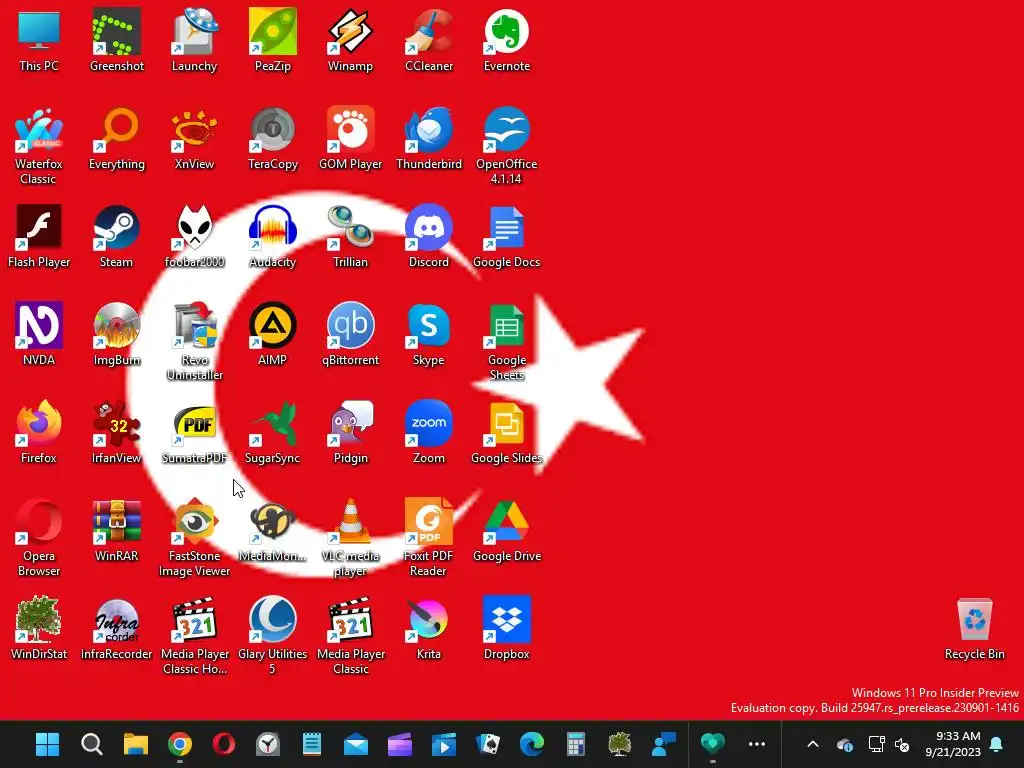Open the Calculator taskbar icon
Screen dimensions: 1024x768
pyautogui.click(x=575, y=744)
